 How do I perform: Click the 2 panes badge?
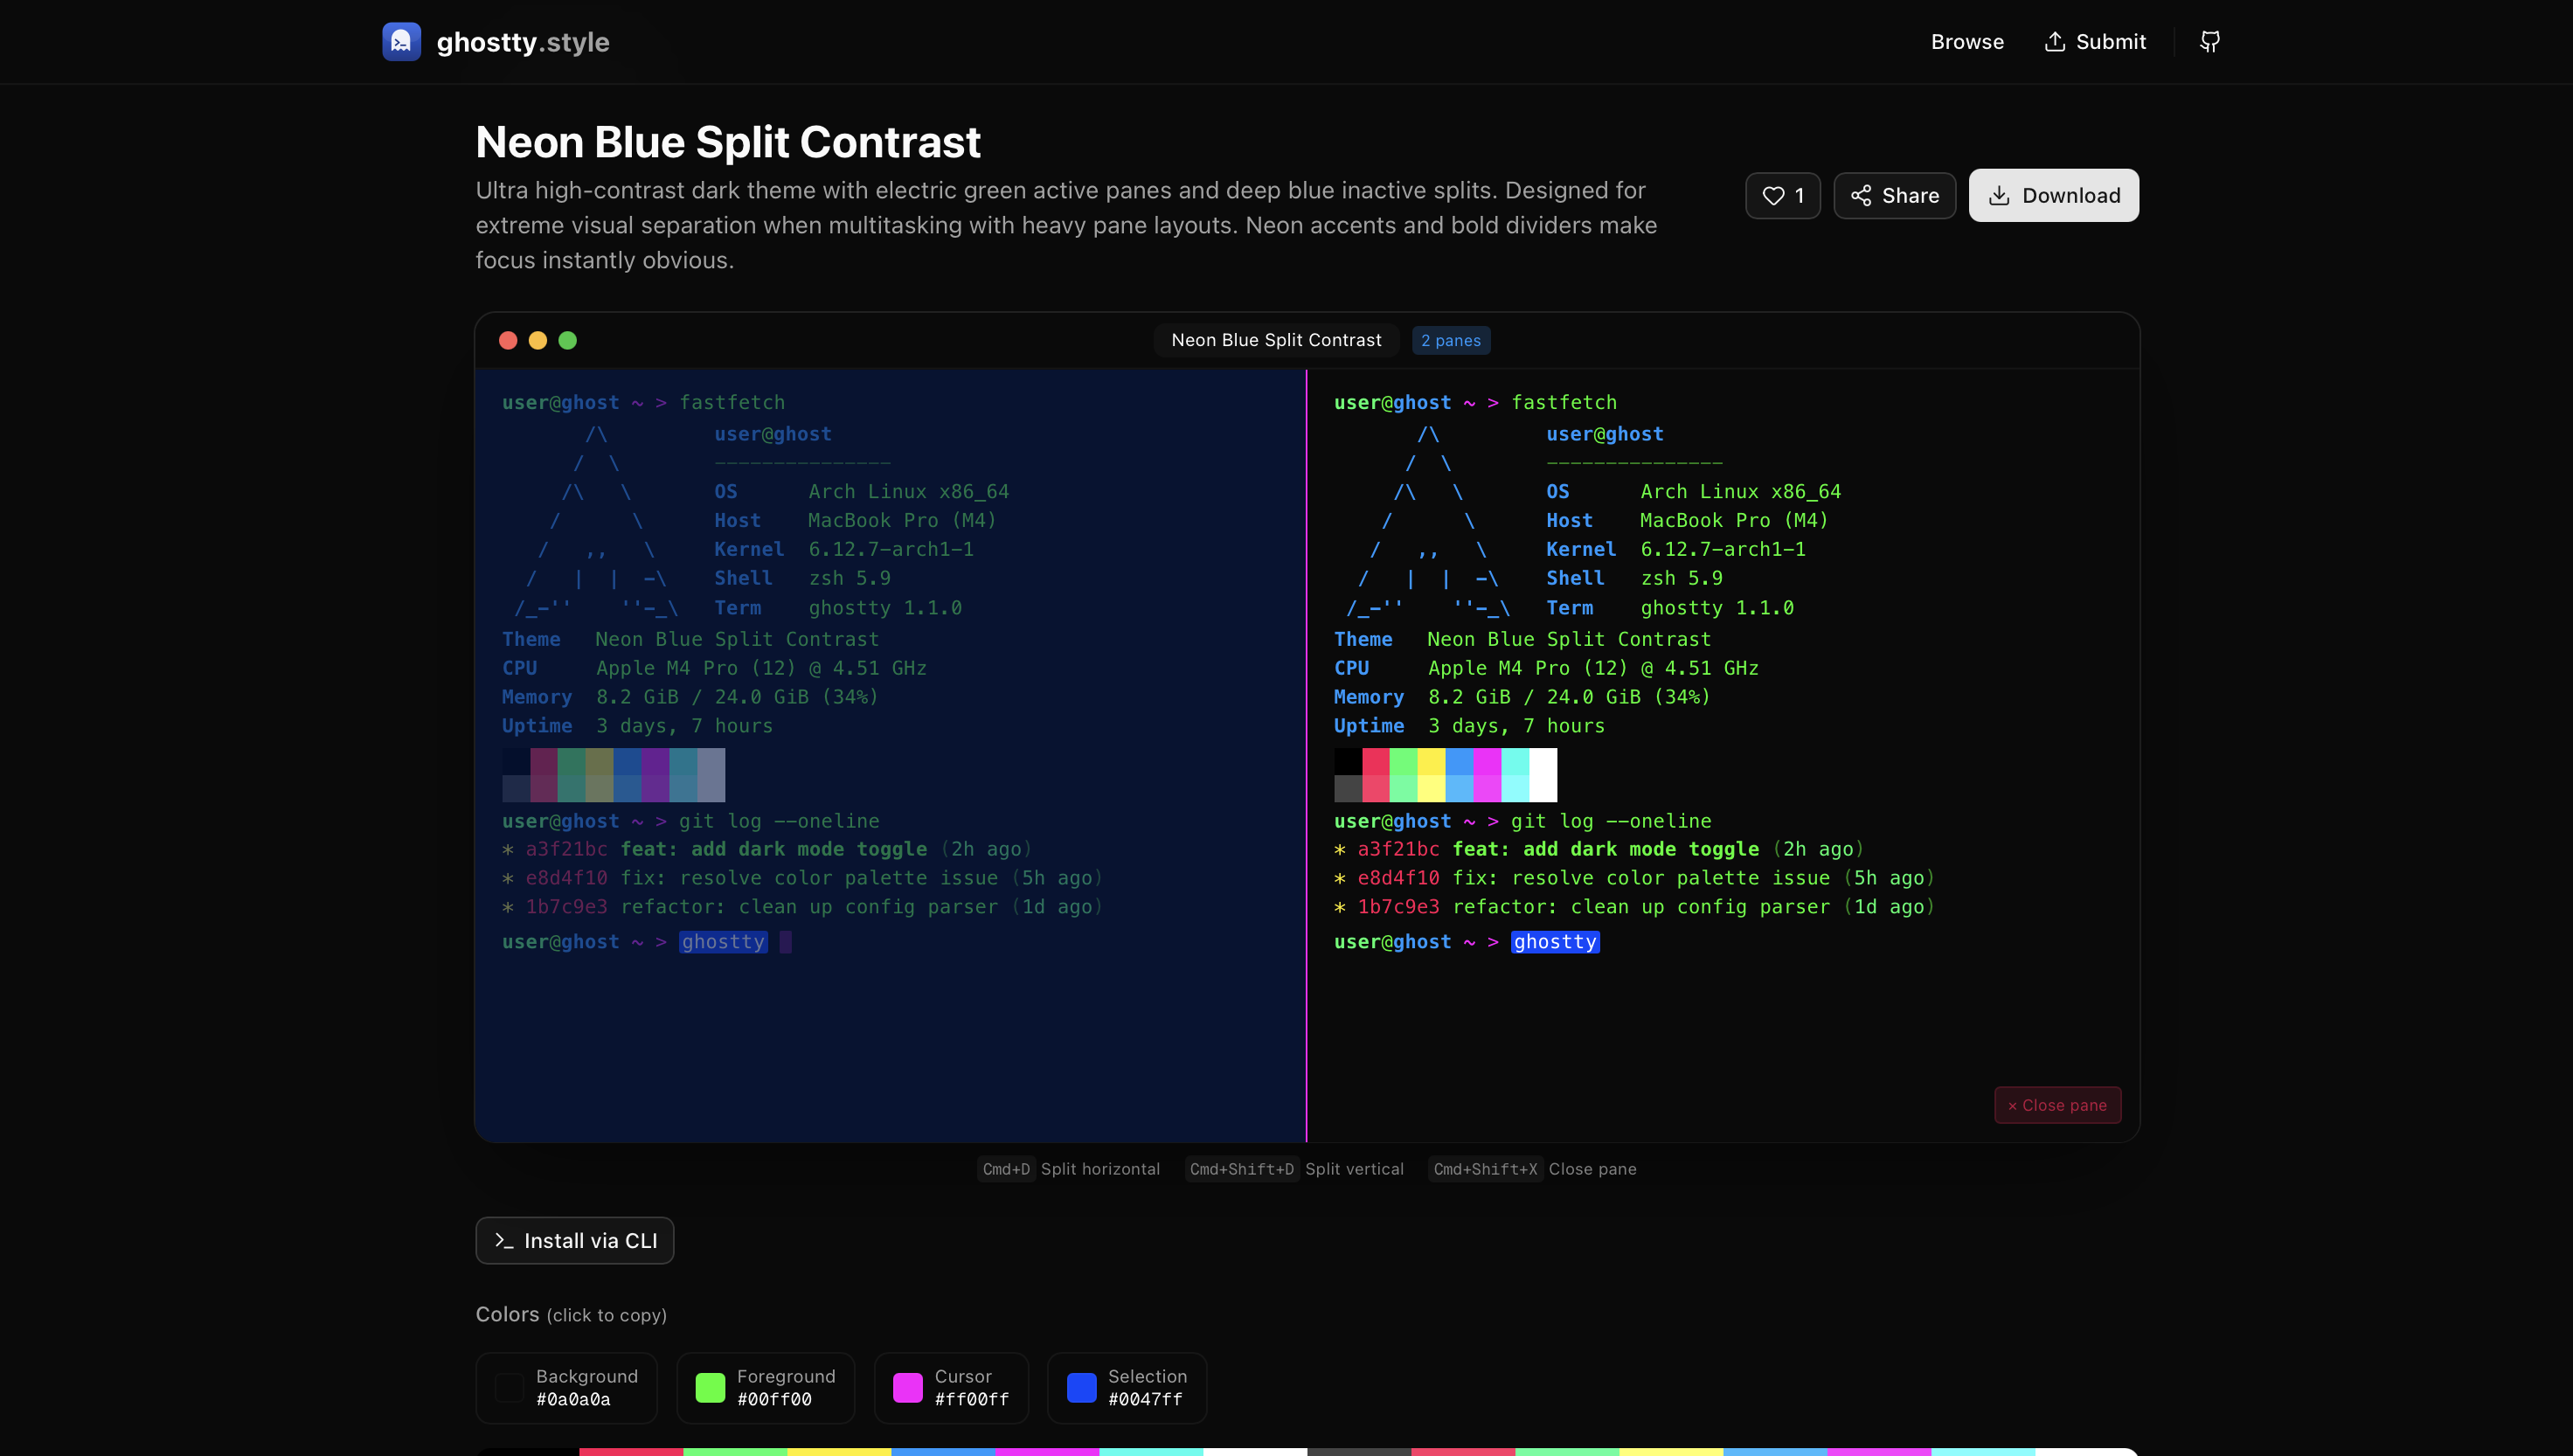[x=1450, y=340]
